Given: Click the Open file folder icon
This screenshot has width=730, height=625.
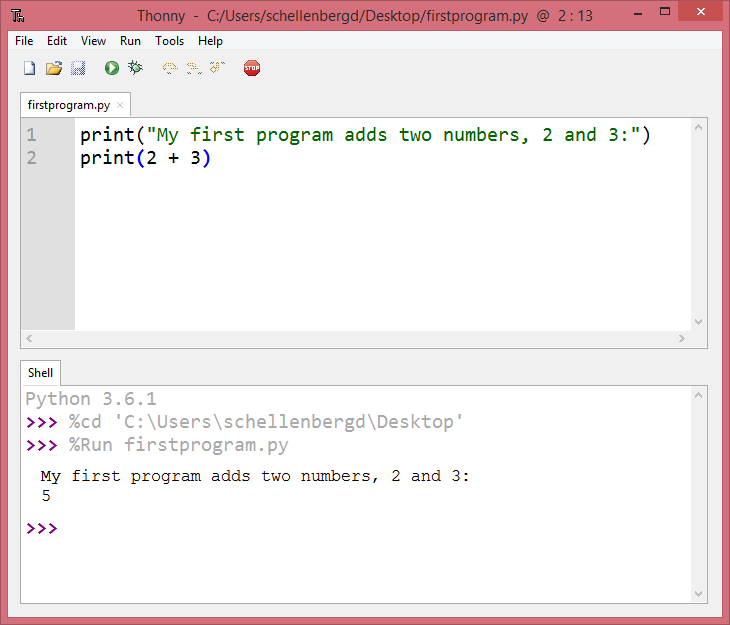Looking at the screenshot, I should (x=54, y=68).
